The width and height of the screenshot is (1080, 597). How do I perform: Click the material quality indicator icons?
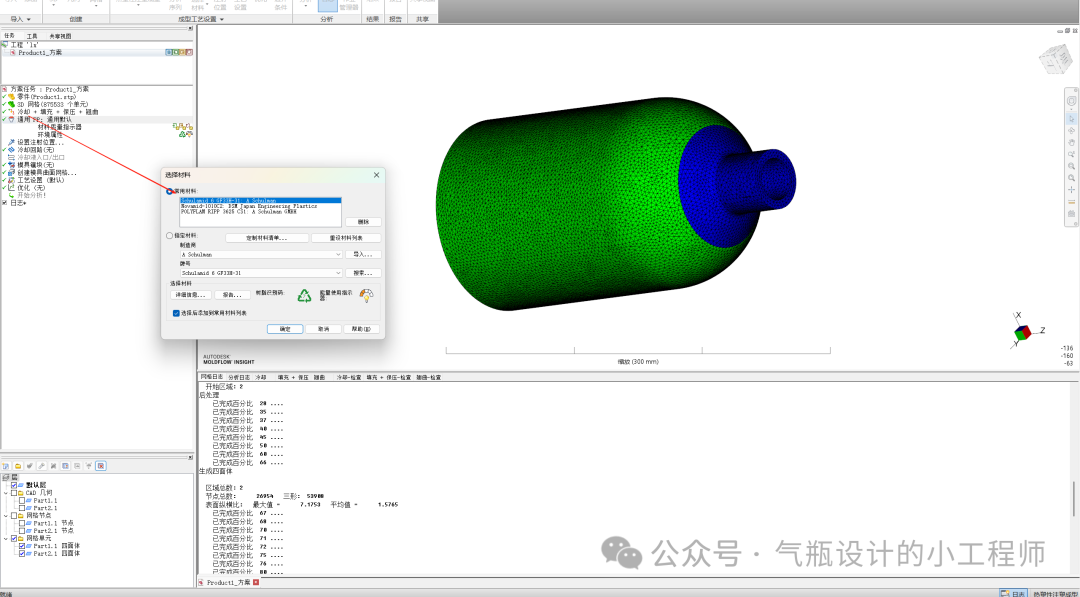click(182, 127)
